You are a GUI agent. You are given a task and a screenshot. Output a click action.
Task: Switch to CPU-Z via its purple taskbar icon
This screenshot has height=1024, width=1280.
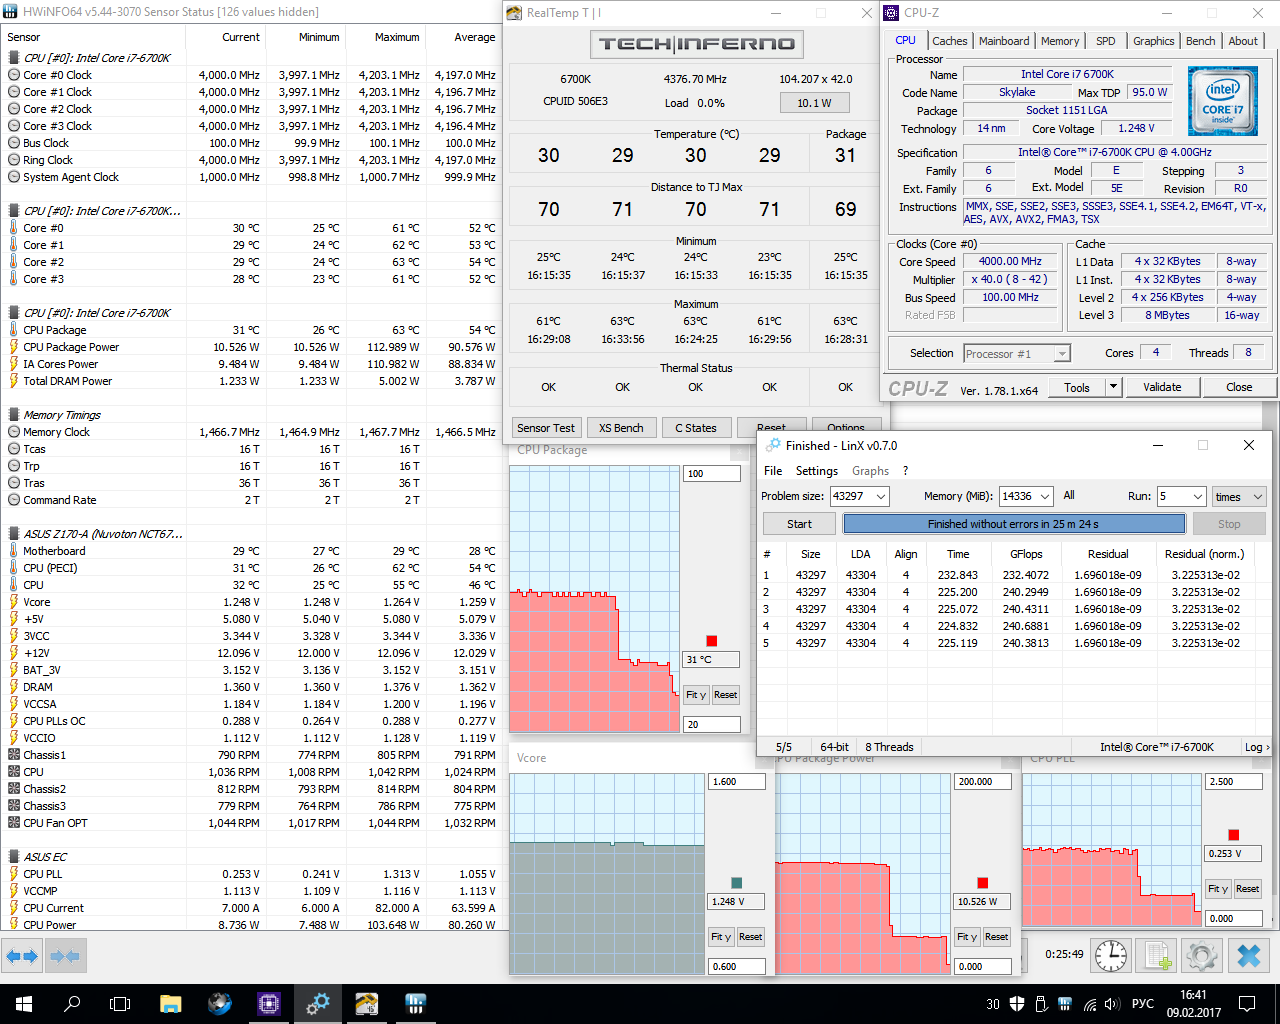[x=269, y=1004]
